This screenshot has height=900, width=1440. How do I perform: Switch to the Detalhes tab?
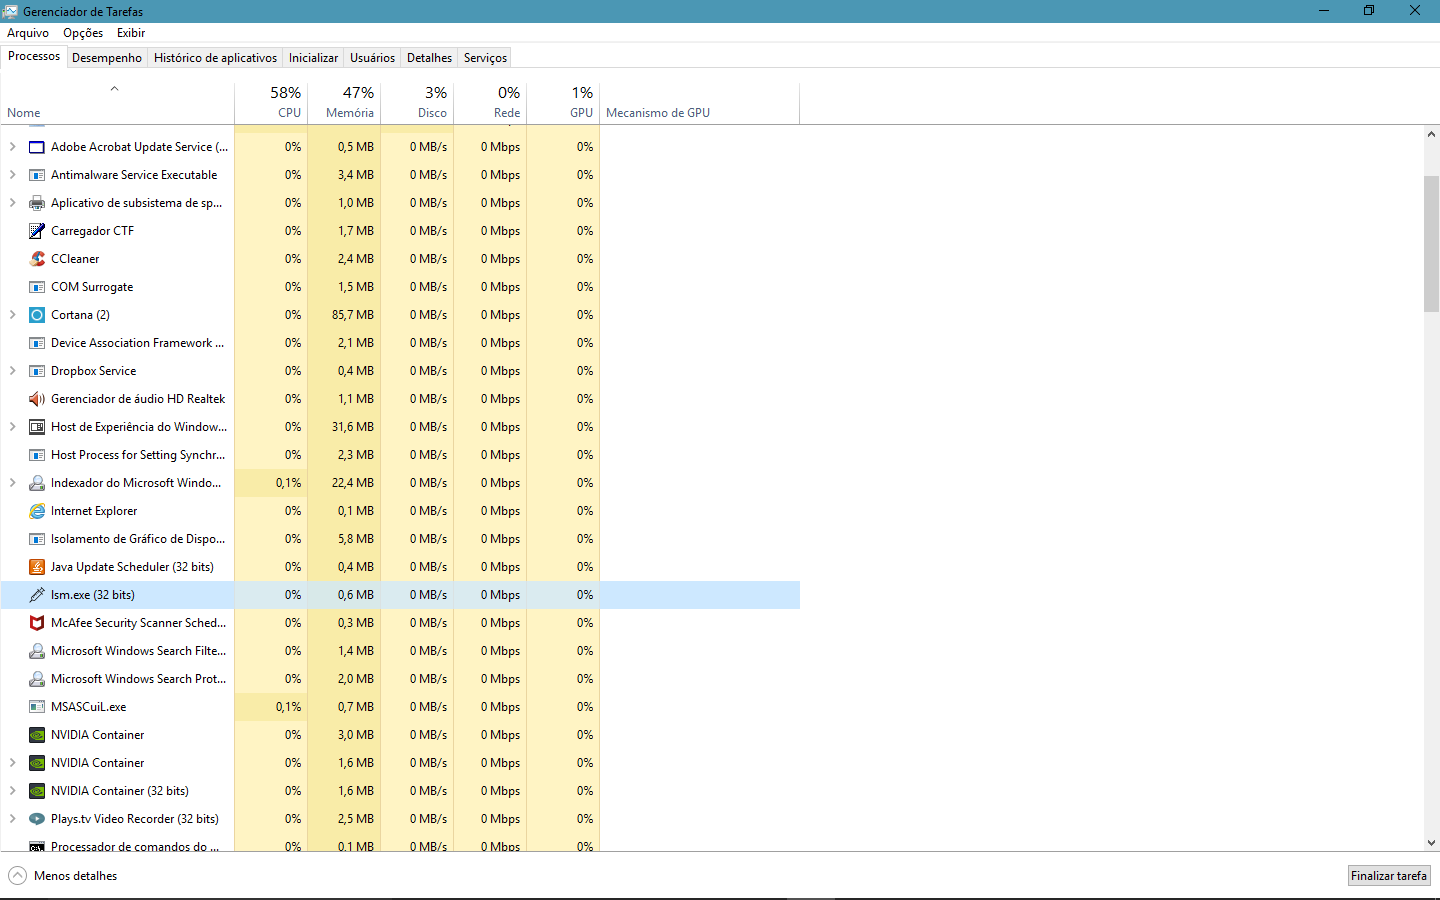429,58
